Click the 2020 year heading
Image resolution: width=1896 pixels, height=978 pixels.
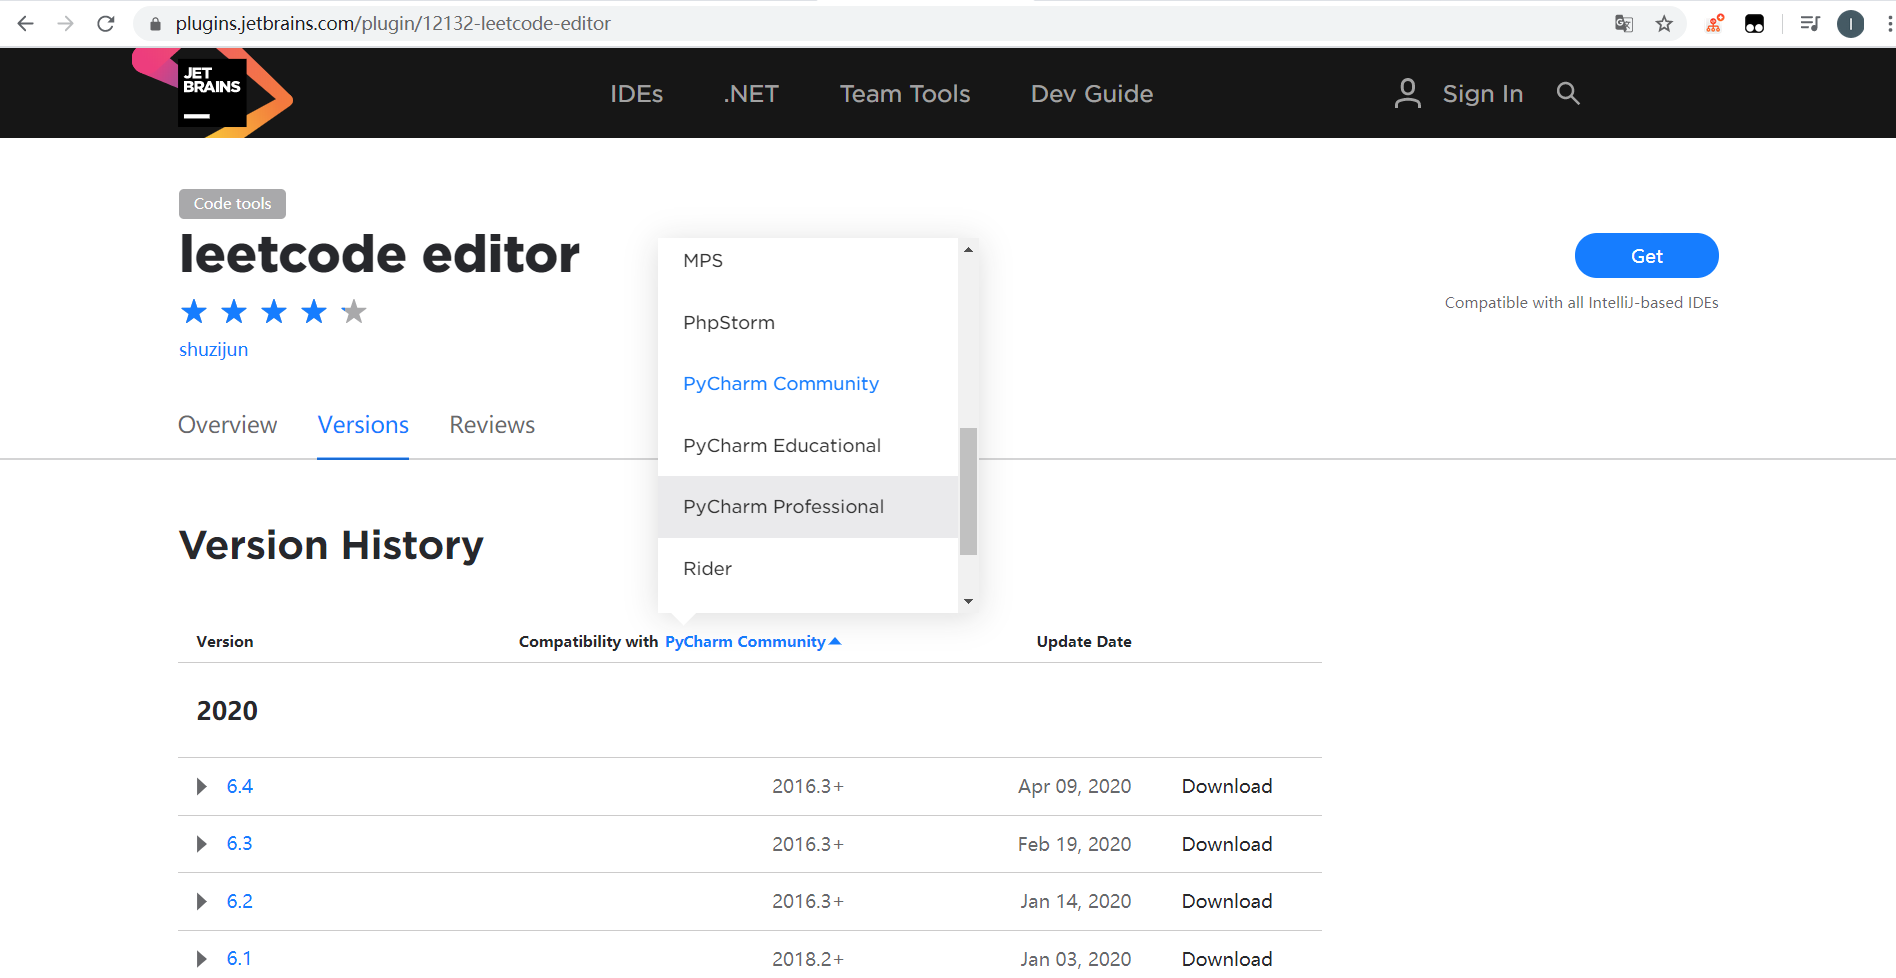point(227,711)
